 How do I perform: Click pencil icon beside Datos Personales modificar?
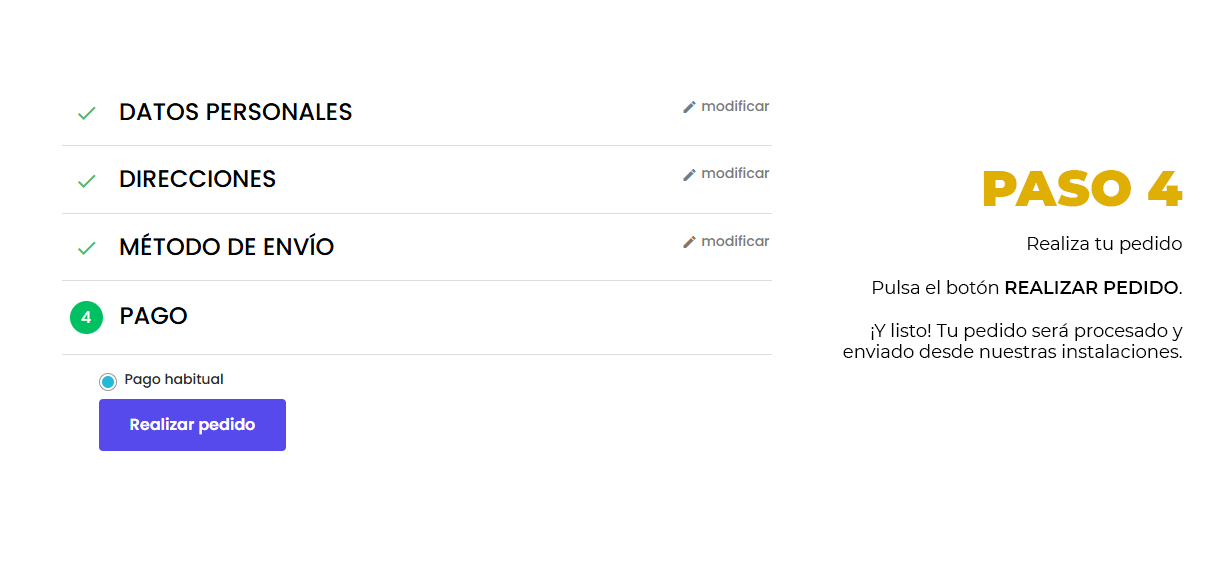689,107
